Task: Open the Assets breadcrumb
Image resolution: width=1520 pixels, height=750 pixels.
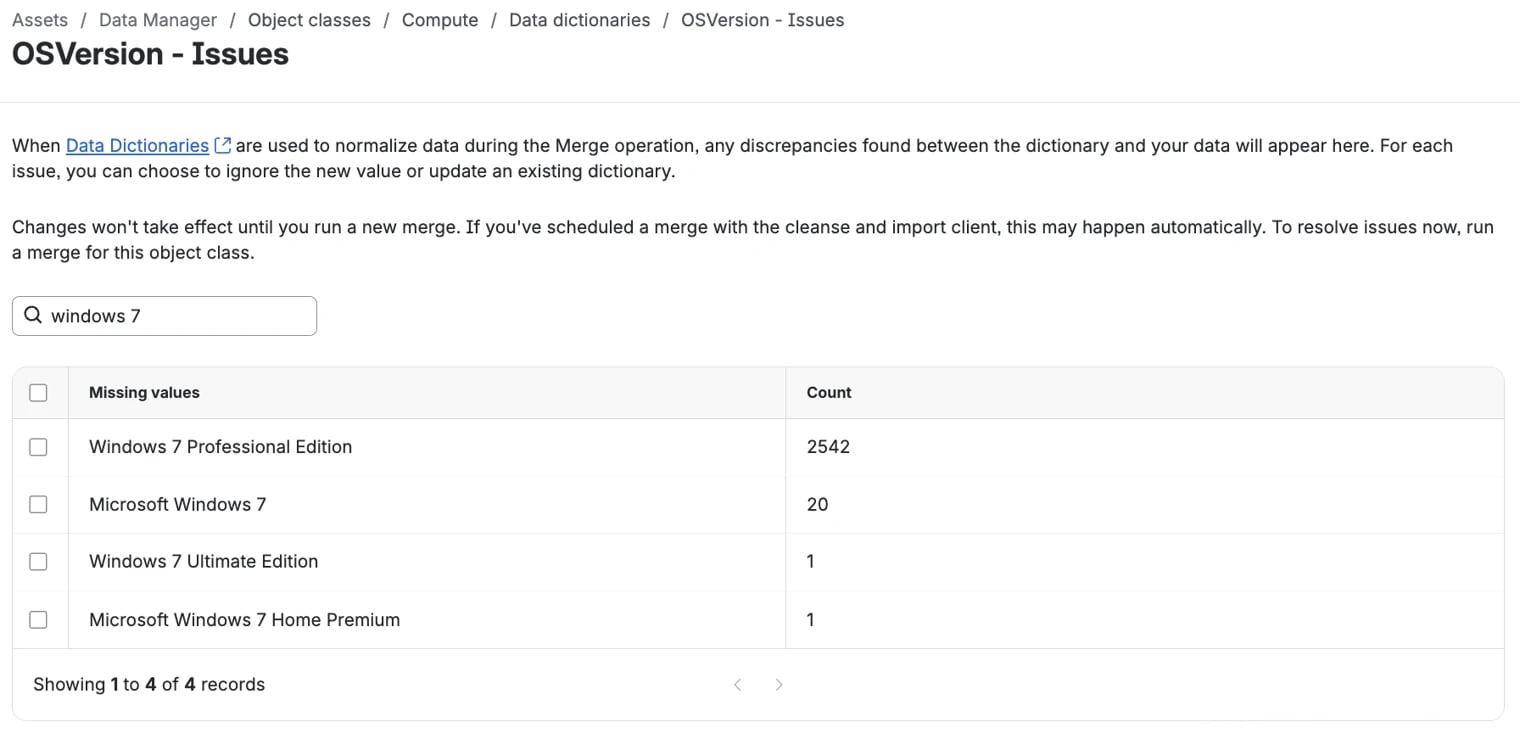Action: pos(40,20)
